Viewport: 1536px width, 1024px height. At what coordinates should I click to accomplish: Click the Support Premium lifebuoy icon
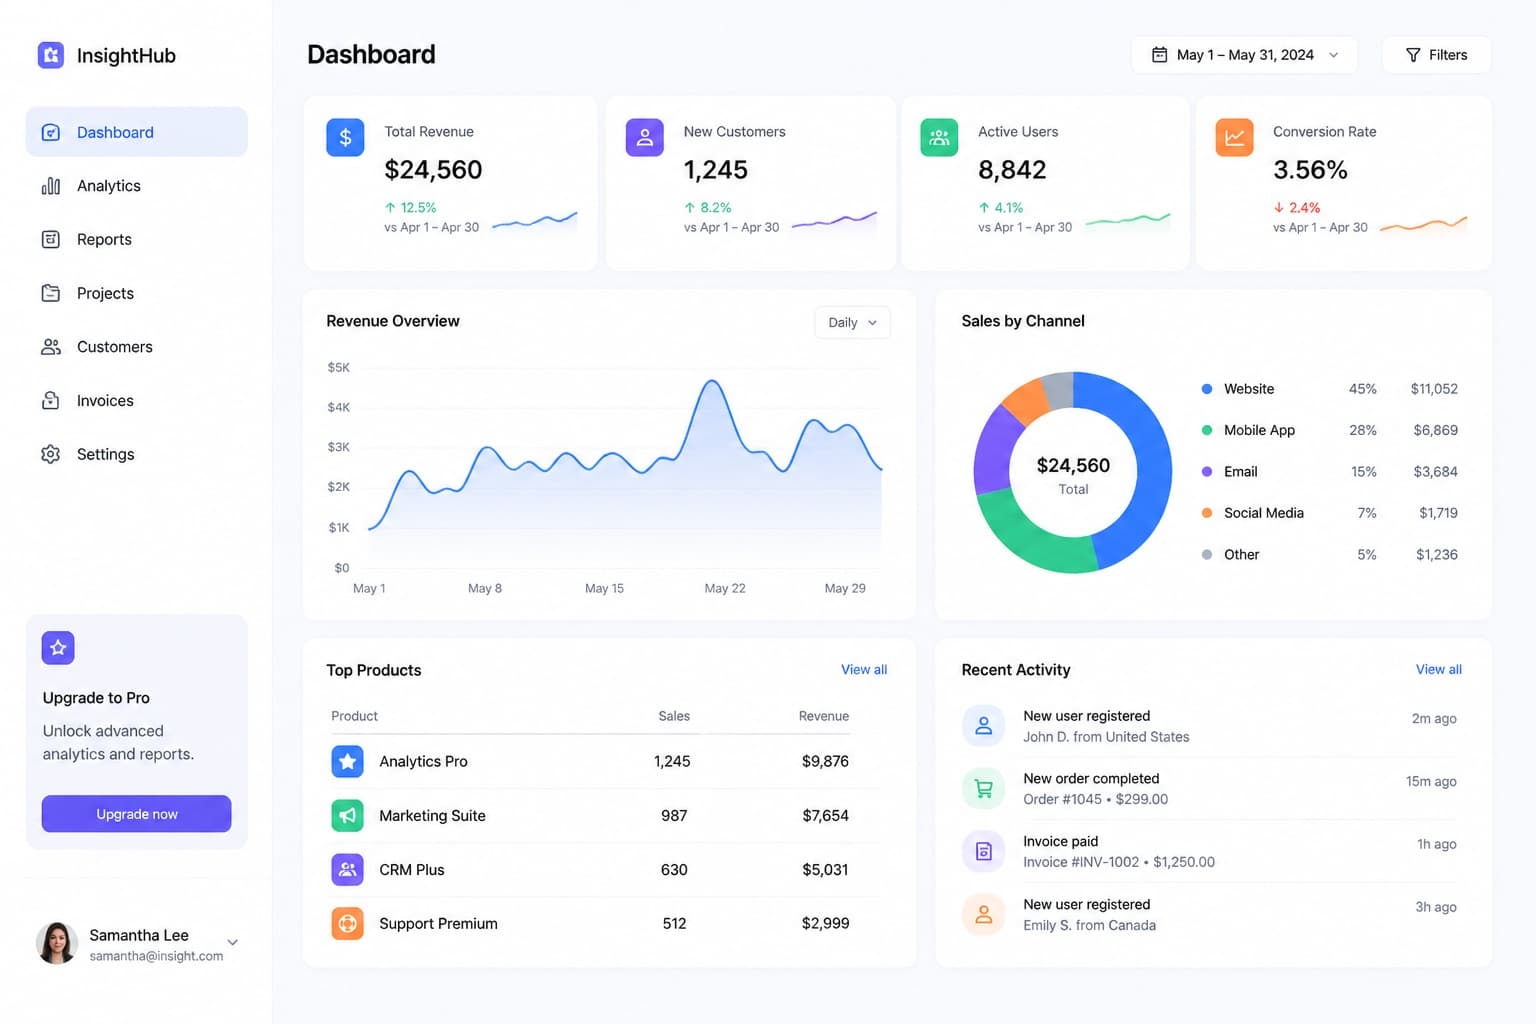(347, 923)
